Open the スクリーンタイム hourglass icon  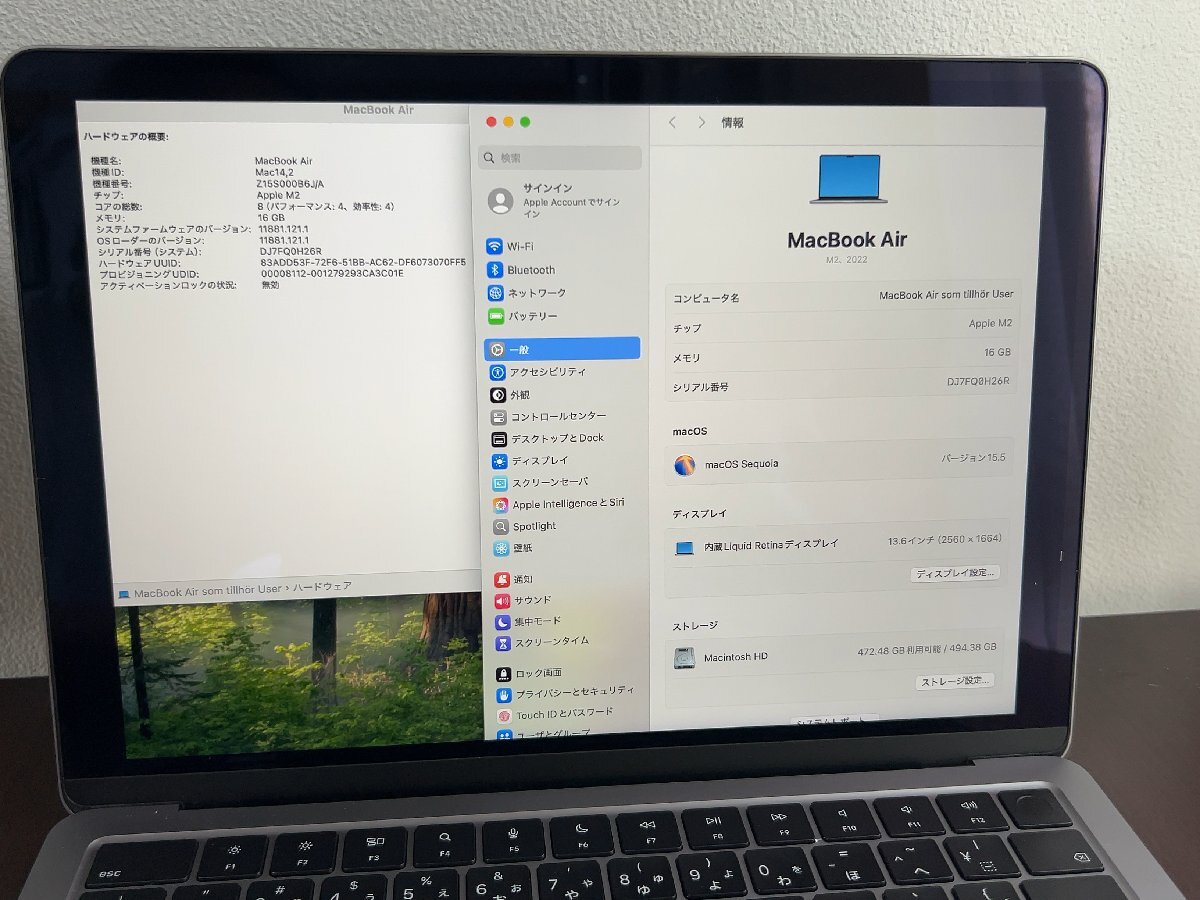504,643
